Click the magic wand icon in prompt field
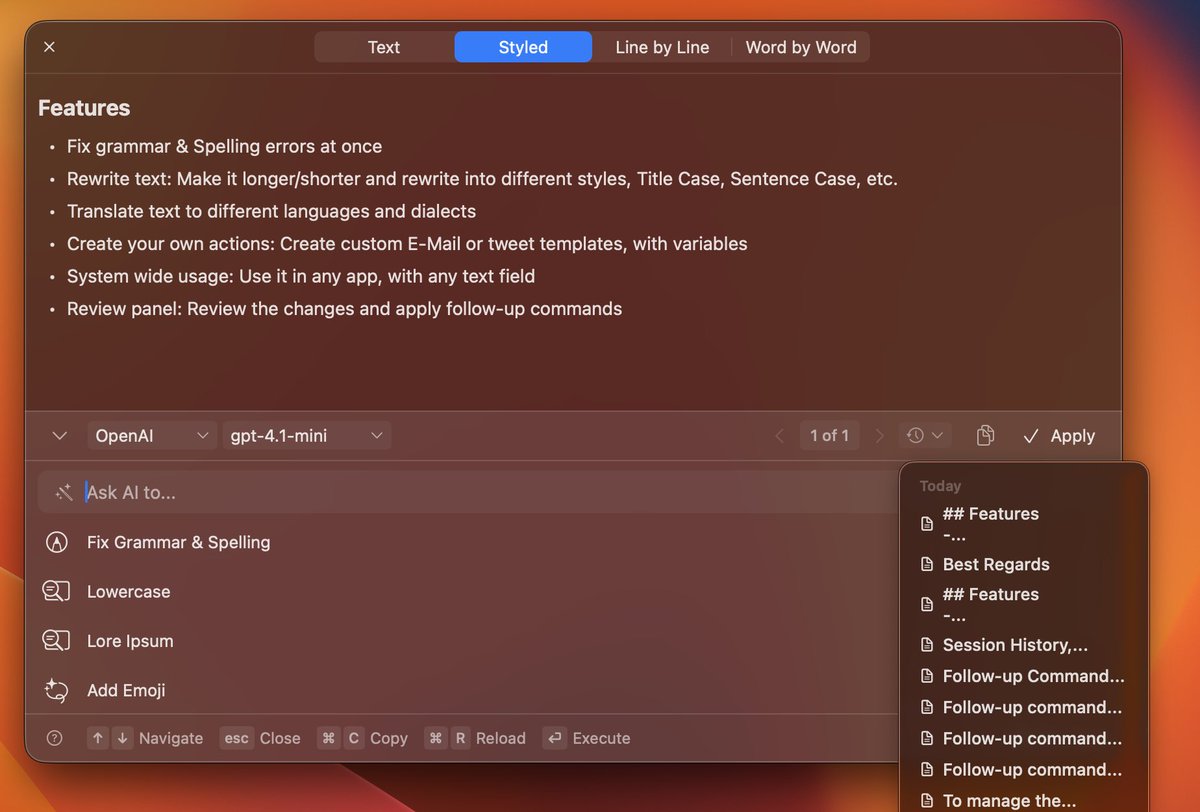1200x812 pixels. (x=64, y=492)
